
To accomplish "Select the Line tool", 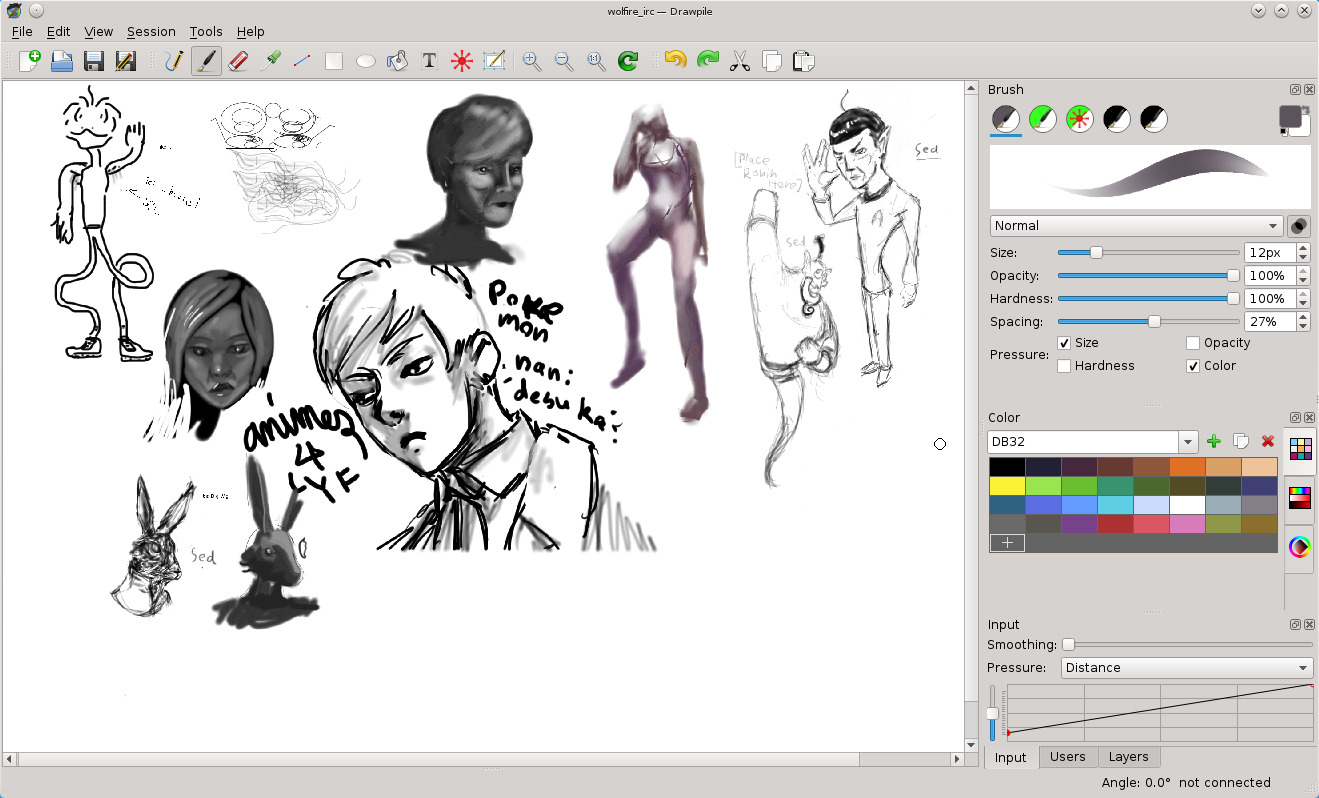I will (x=302, y=61).
